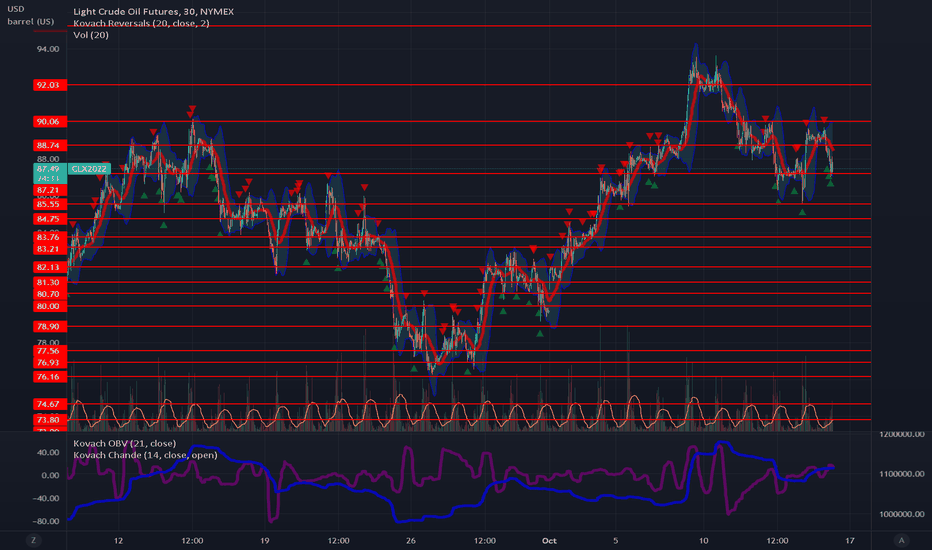Click the 17 date on time axis
Viewport: 932px width, 550px height.
coord(850,540)
